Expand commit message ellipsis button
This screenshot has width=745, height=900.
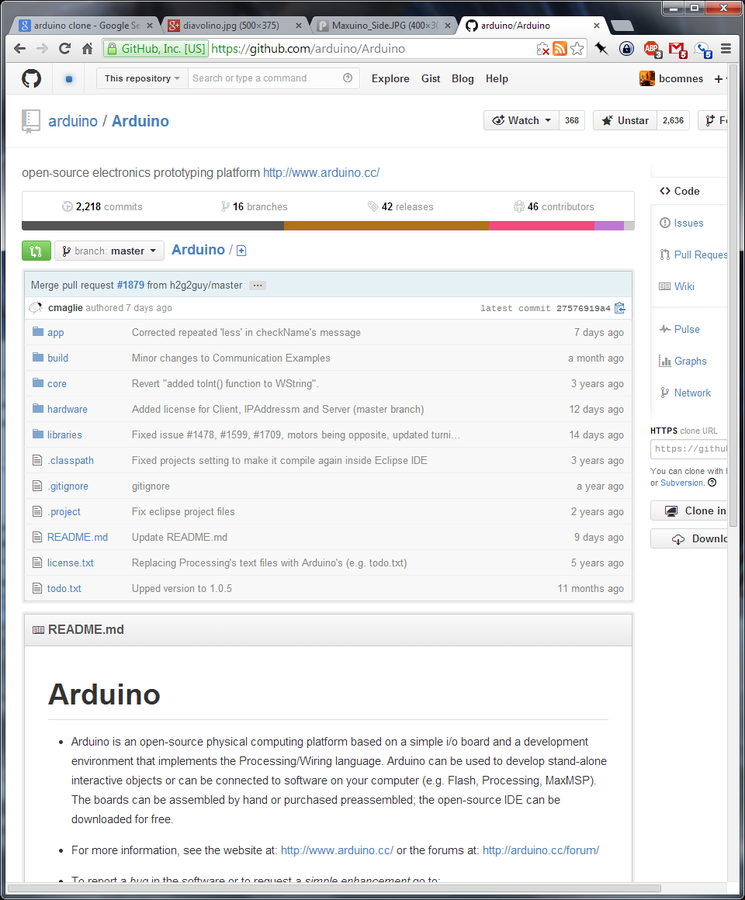click(x=258, y=285)
